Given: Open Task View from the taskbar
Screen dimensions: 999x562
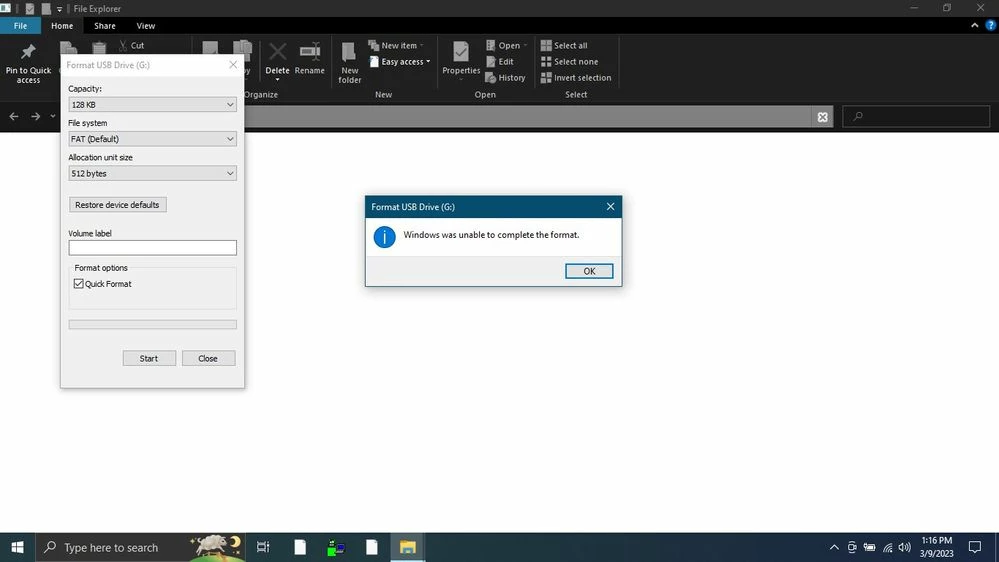Looking at the screenshot, I should [x=262, y=547].
